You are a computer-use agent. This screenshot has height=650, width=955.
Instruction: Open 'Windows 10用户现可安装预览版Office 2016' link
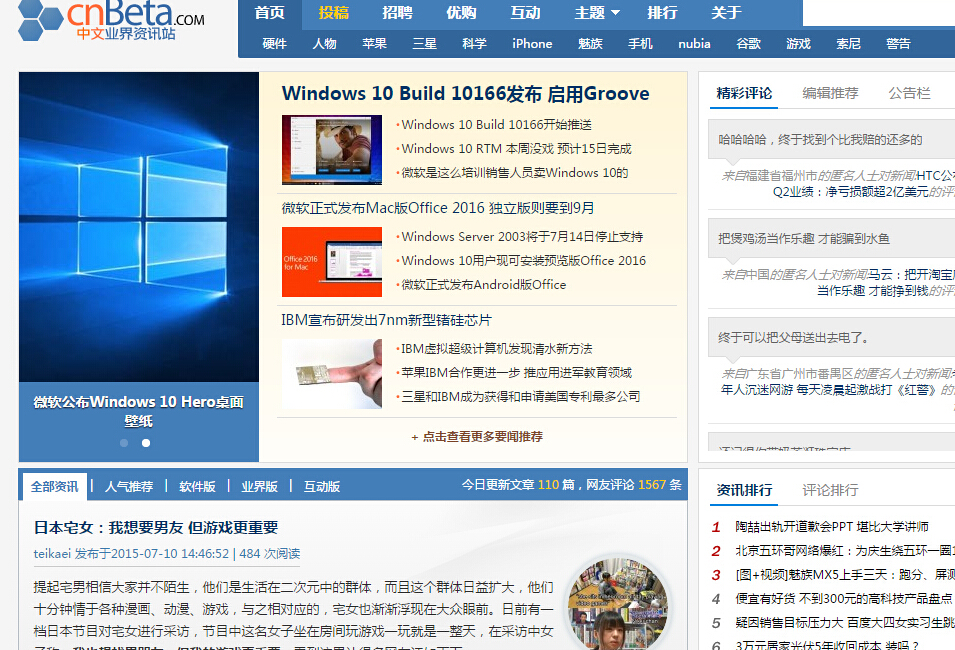524,261
